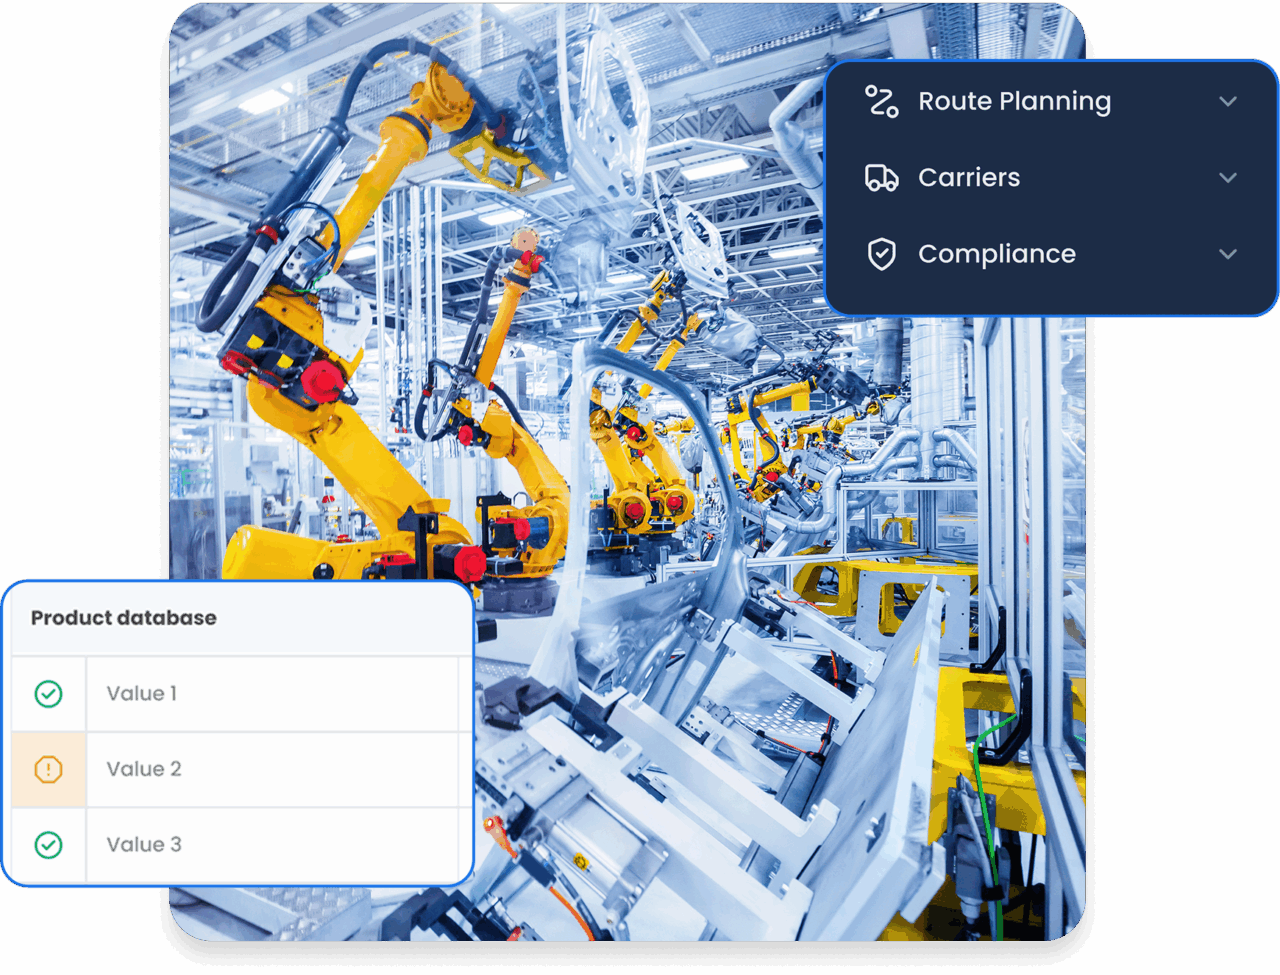
Task: Click the green check icon for Value 3
Action: click(x=47, y=845)
